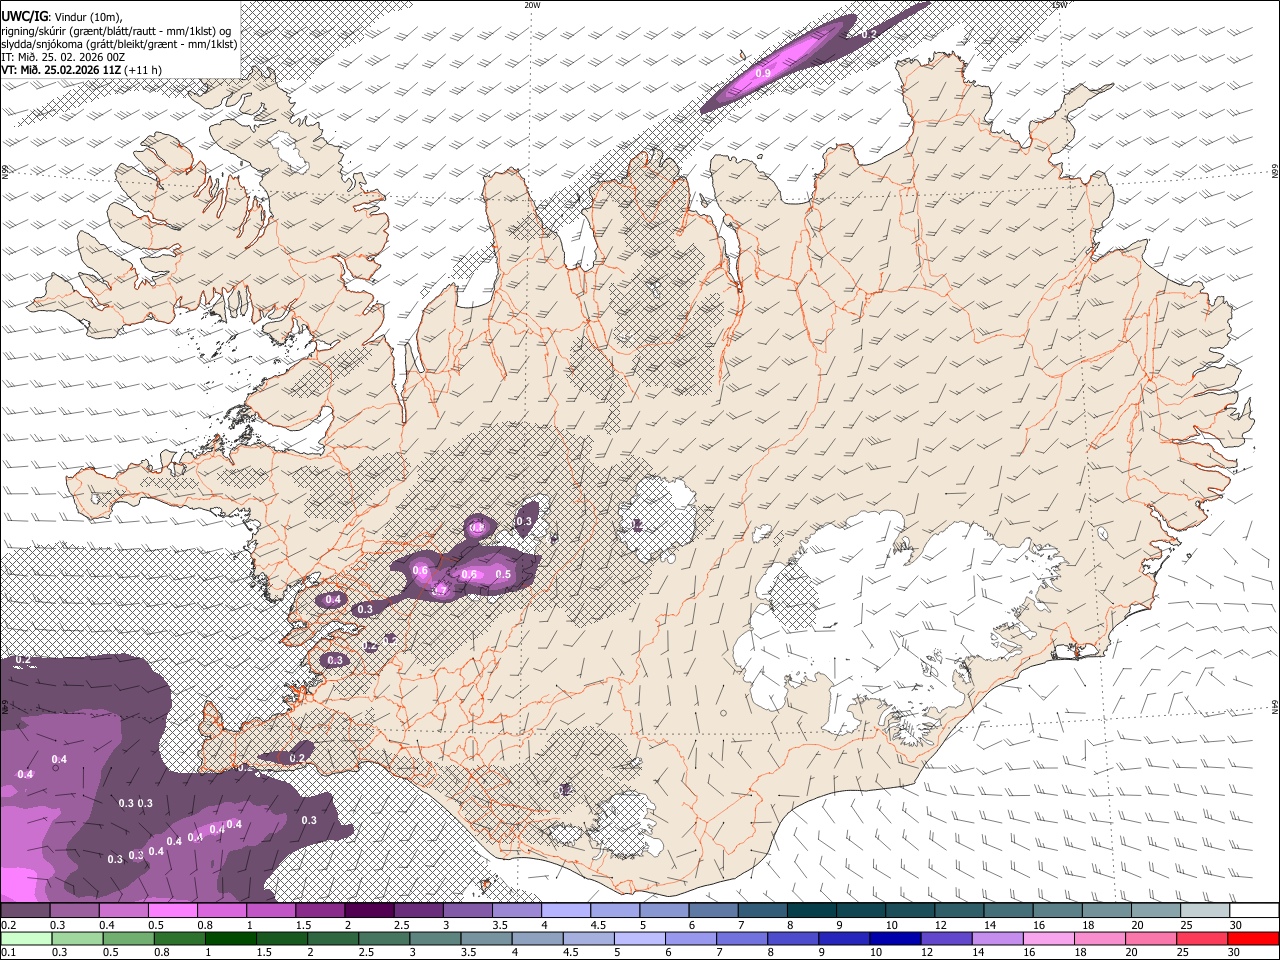1280x960 pixels.
Task: Click the '0.5' value right of the pink core
Action: point(503,574)
